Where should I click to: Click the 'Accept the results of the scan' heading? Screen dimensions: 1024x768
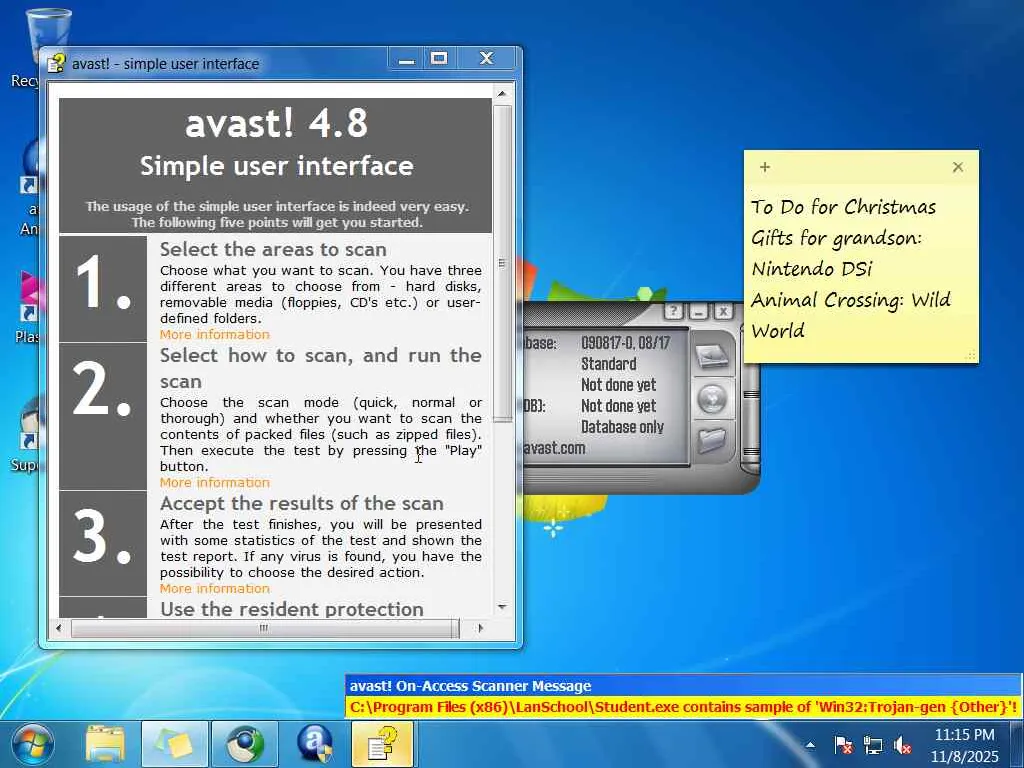click(302, 504)
